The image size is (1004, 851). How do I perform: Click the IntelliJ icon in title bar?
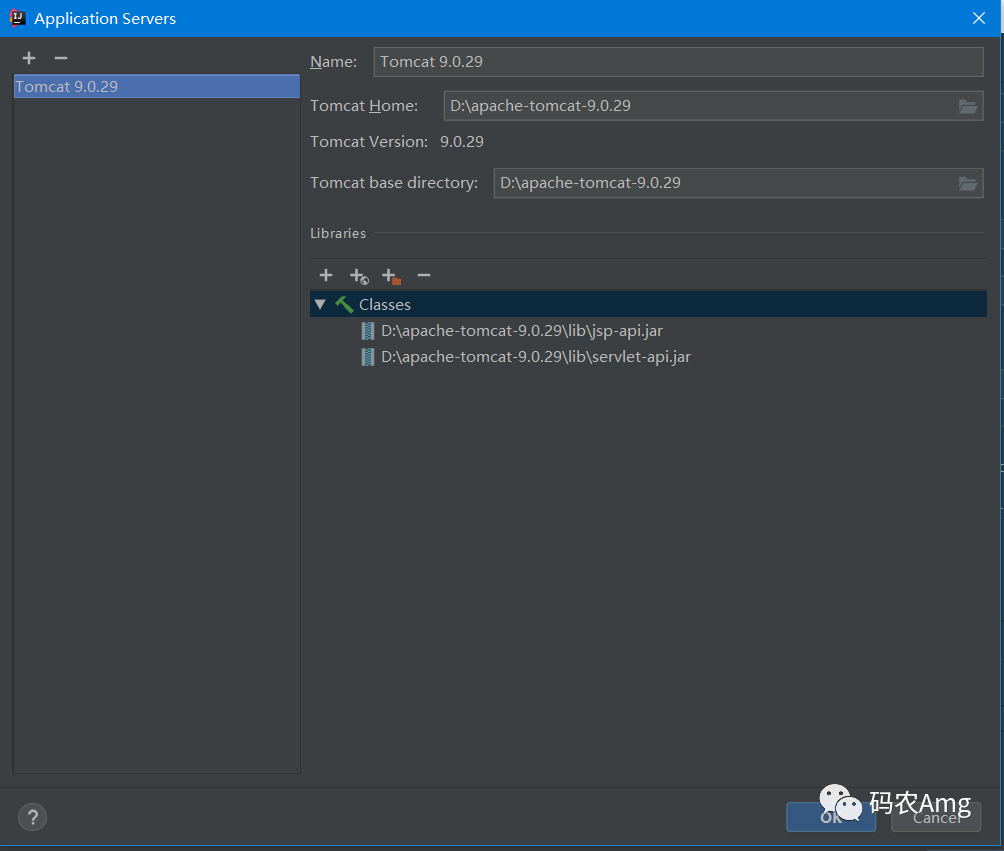18,18
